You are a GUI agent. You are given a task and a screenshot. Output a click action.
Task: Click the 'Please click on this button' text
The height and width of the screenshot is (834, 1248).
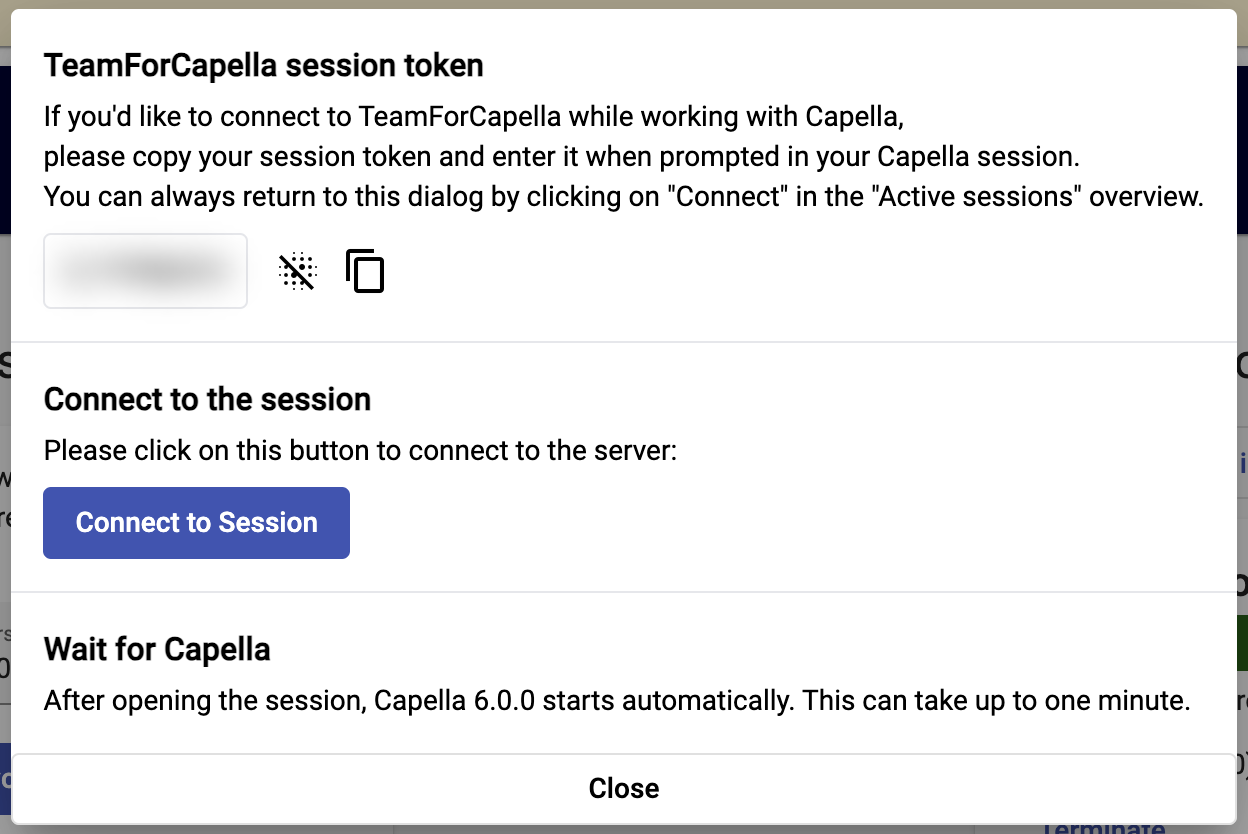pyautogui.click(x=361, y=451)
